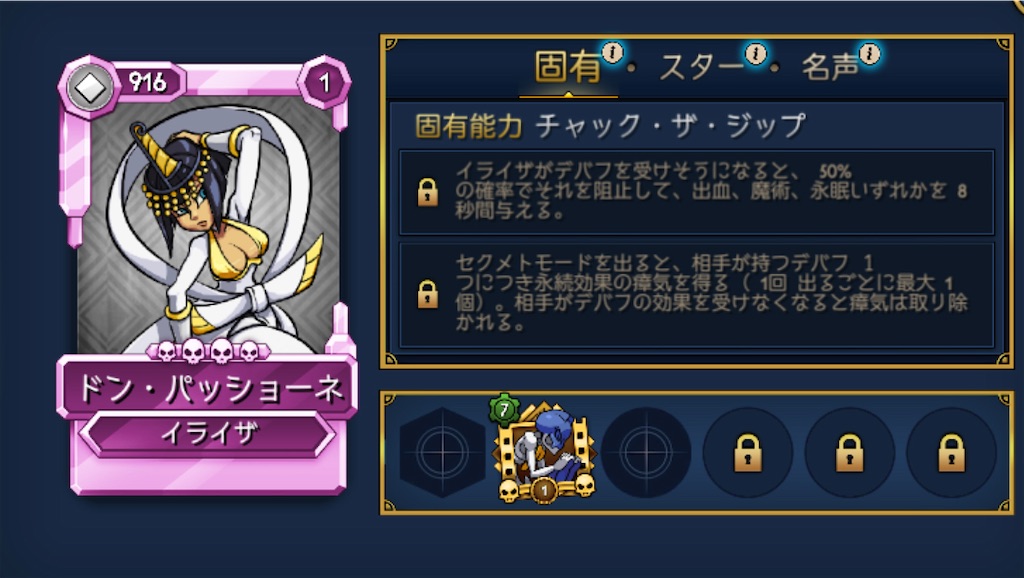Click the info icon next to 固有 tab

613,52
